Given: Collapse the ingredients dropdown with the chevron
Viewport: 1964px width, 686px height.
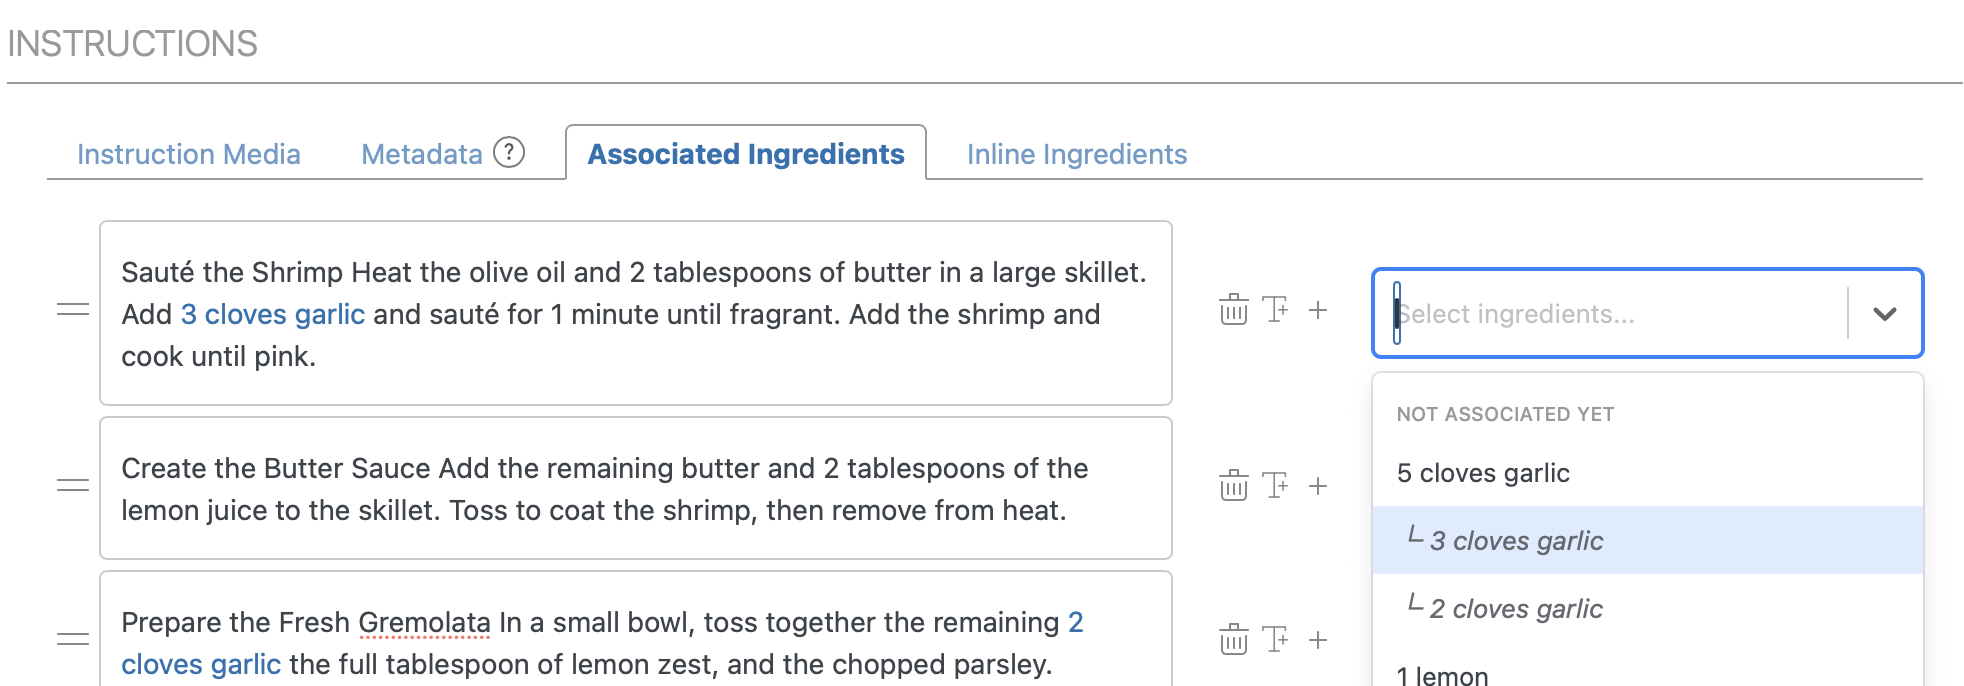Looking at the screenshot, I should pyautogui.click(x=1884, y=314).
